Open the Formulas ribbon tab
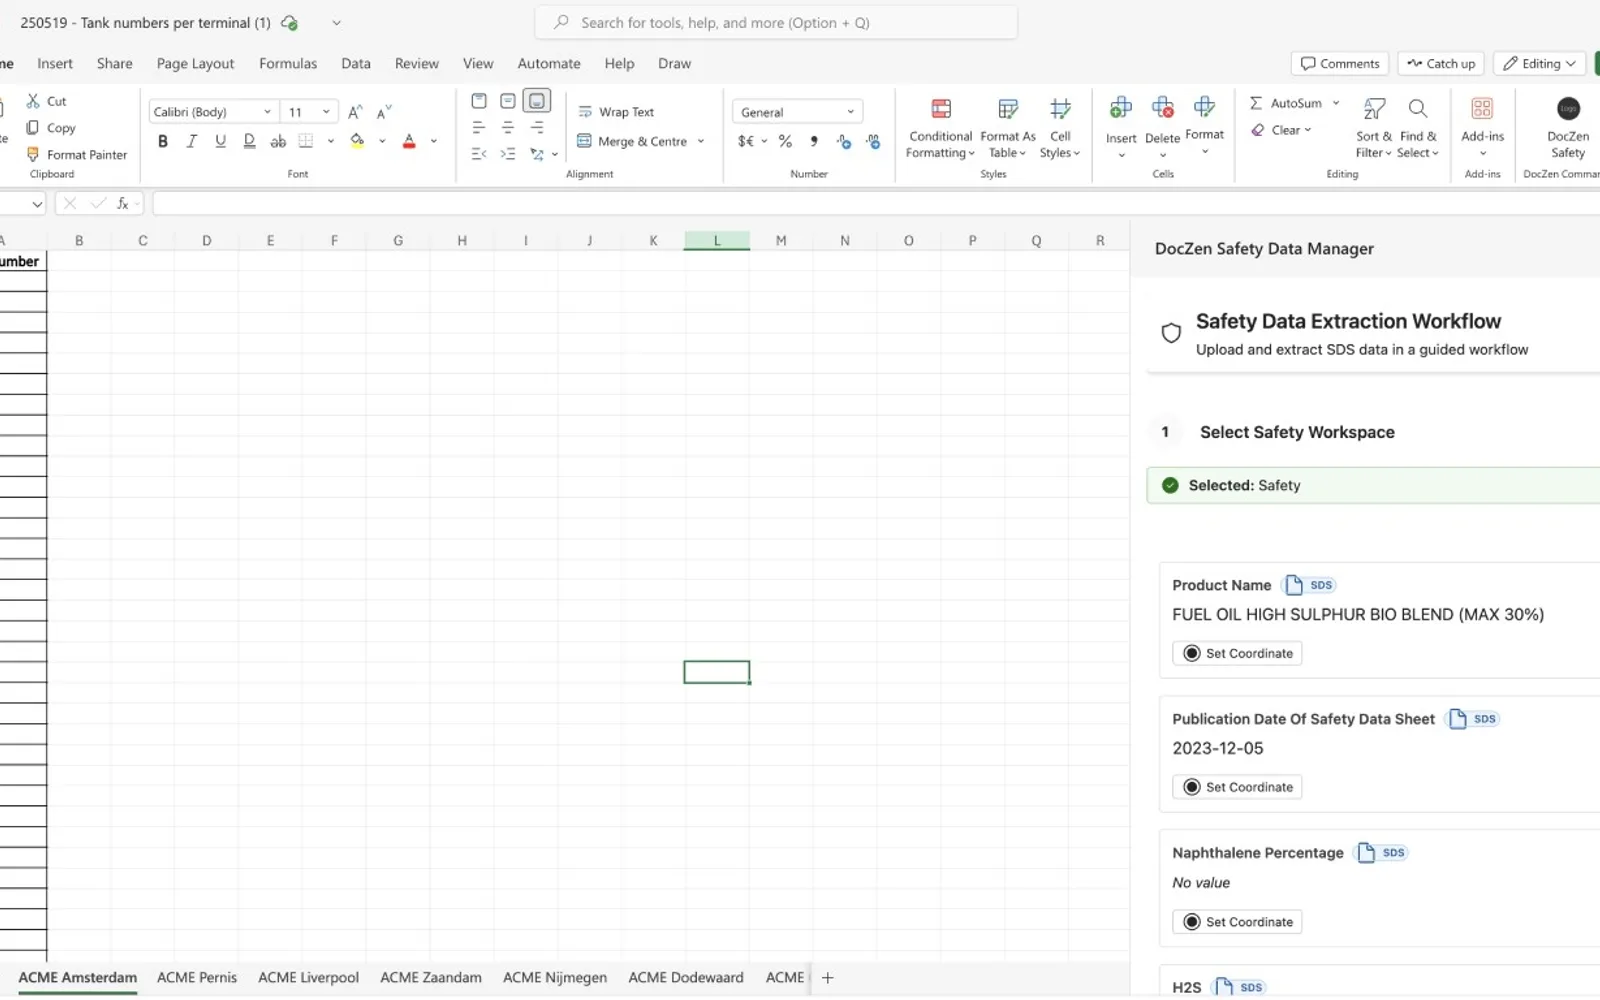This screenshot has width=1600, height=1000. [x=288, y=63]
